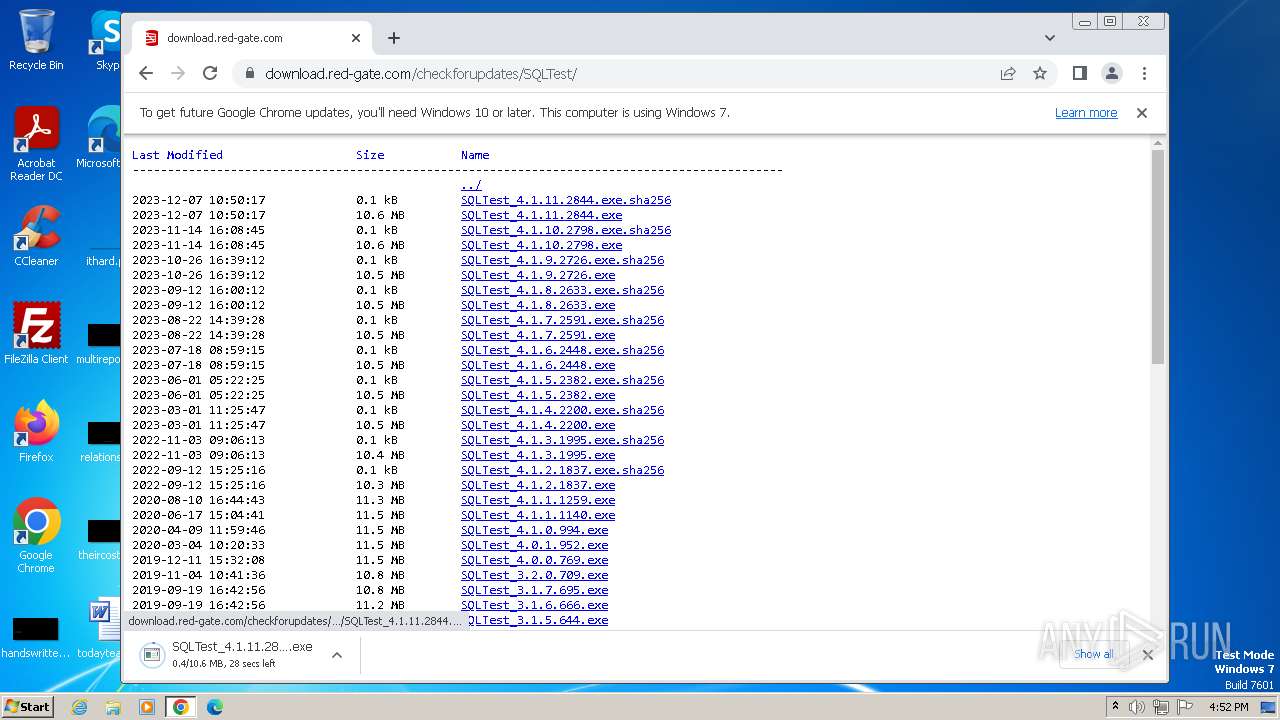
Task: Open SQLTest_4.1.1.1259.exe link
Action: (538, 500)
